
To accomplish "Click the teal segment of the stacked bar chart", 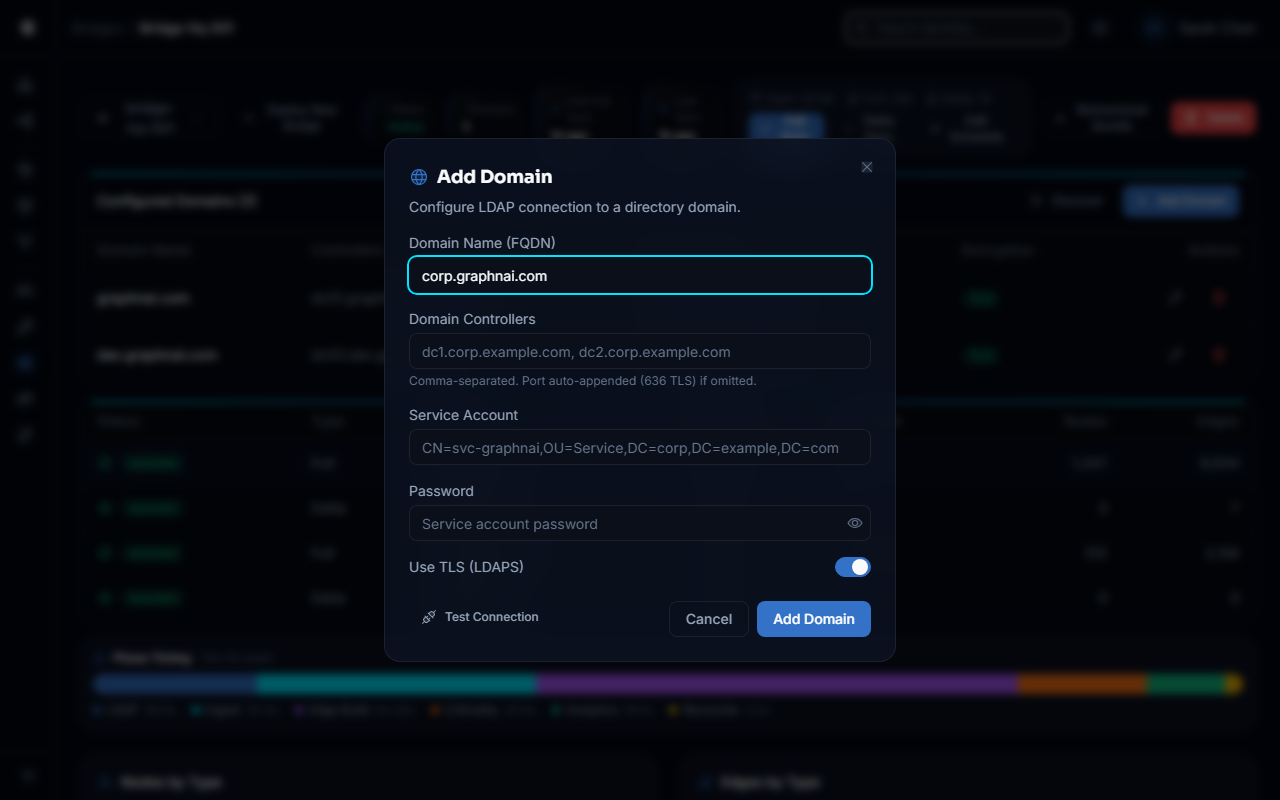I will (395, 683).
